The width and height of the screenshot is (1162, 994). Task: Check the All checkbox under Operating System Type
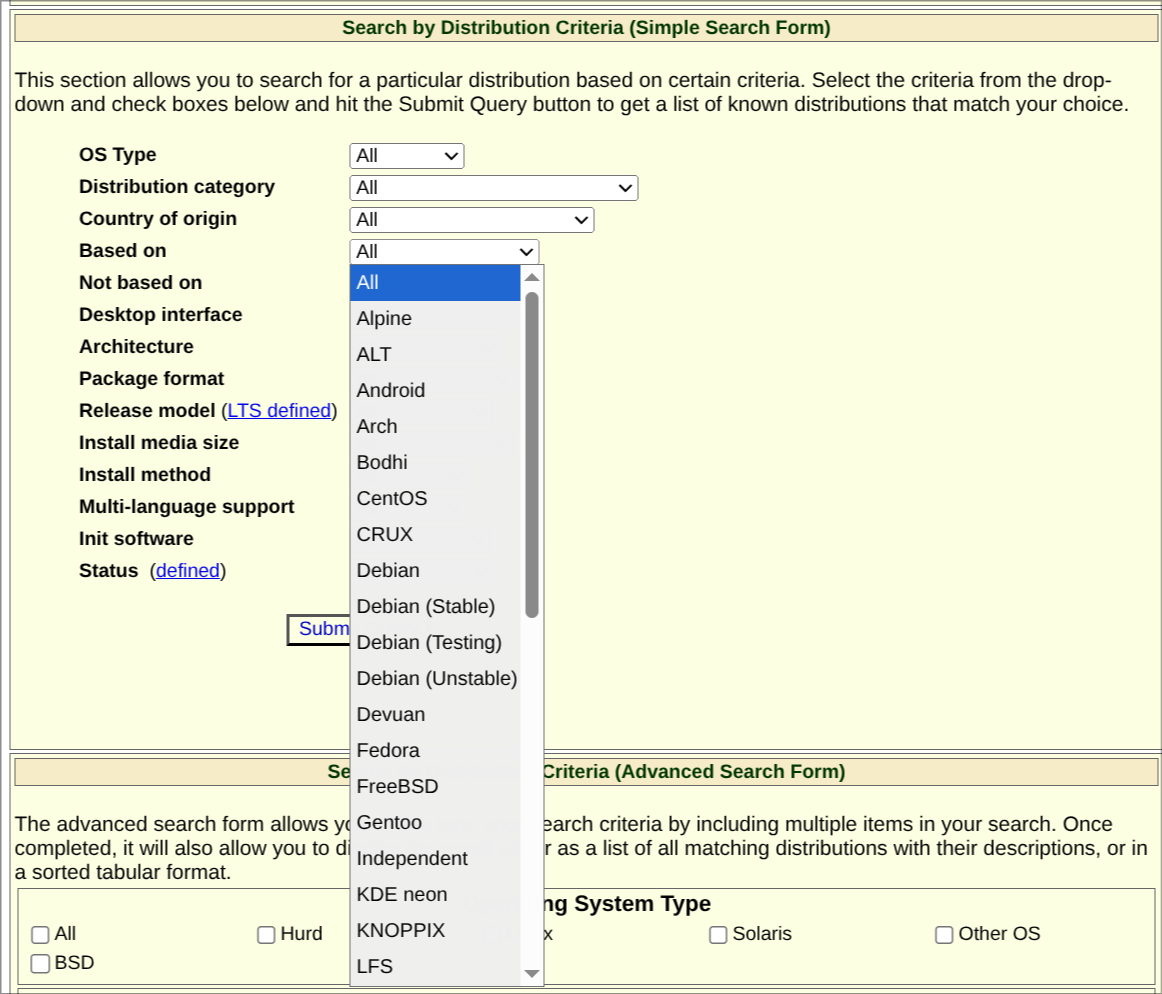pos(40,933)
